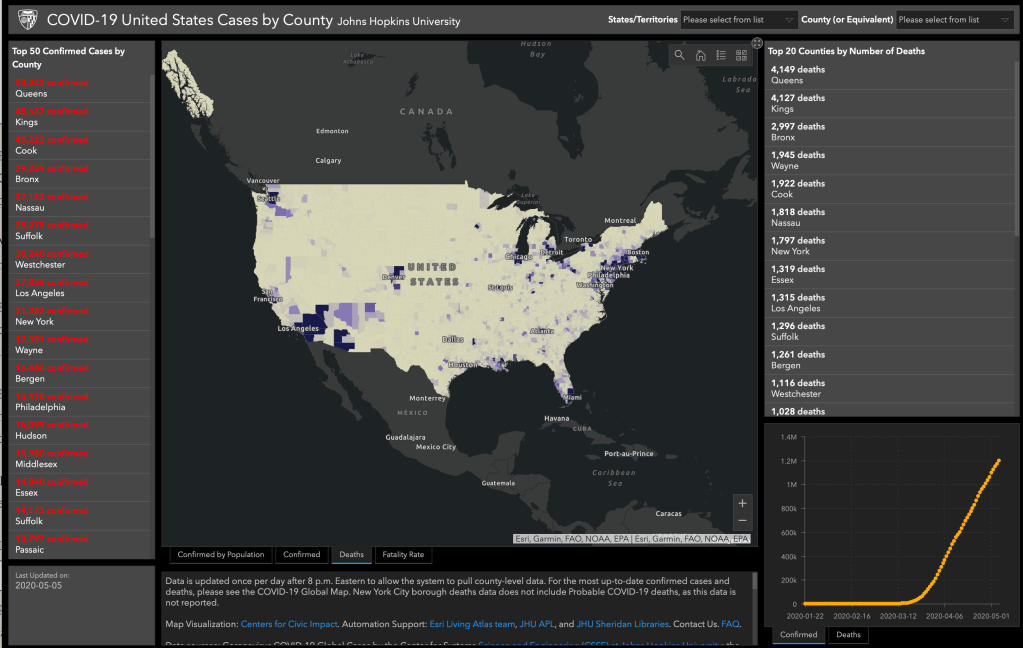The image size is (1023, 648).
Task: Switch map to Confirmed by Population tab
Action: [221, 555]
